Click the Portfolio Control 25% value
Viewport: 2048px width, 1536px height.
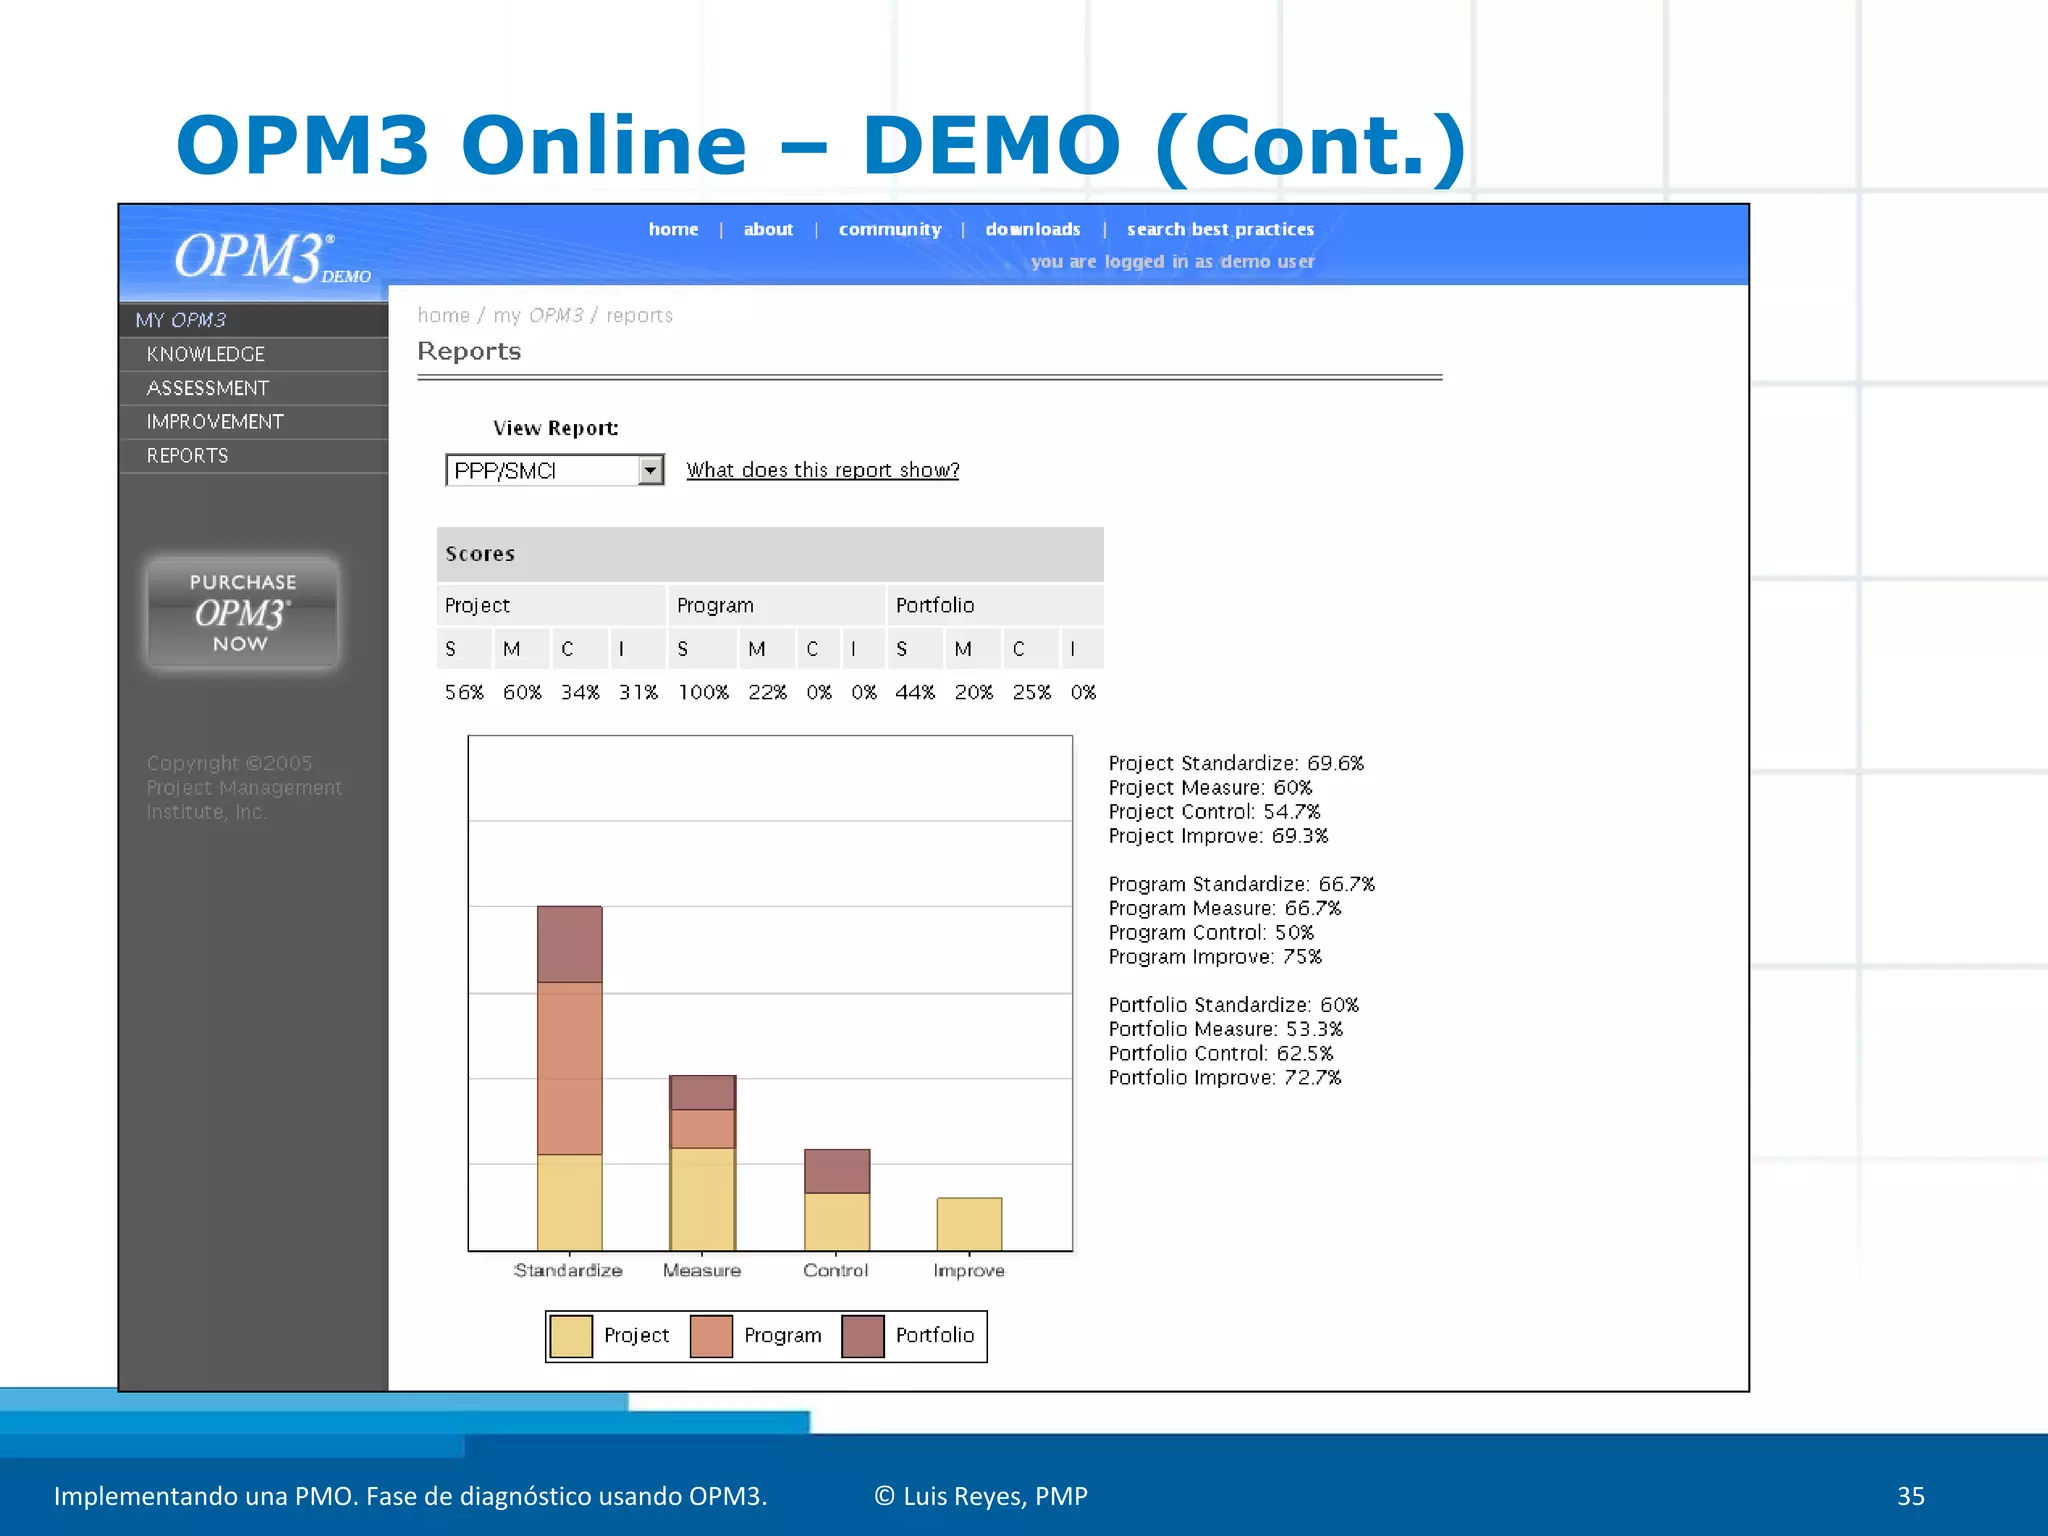1031,692
